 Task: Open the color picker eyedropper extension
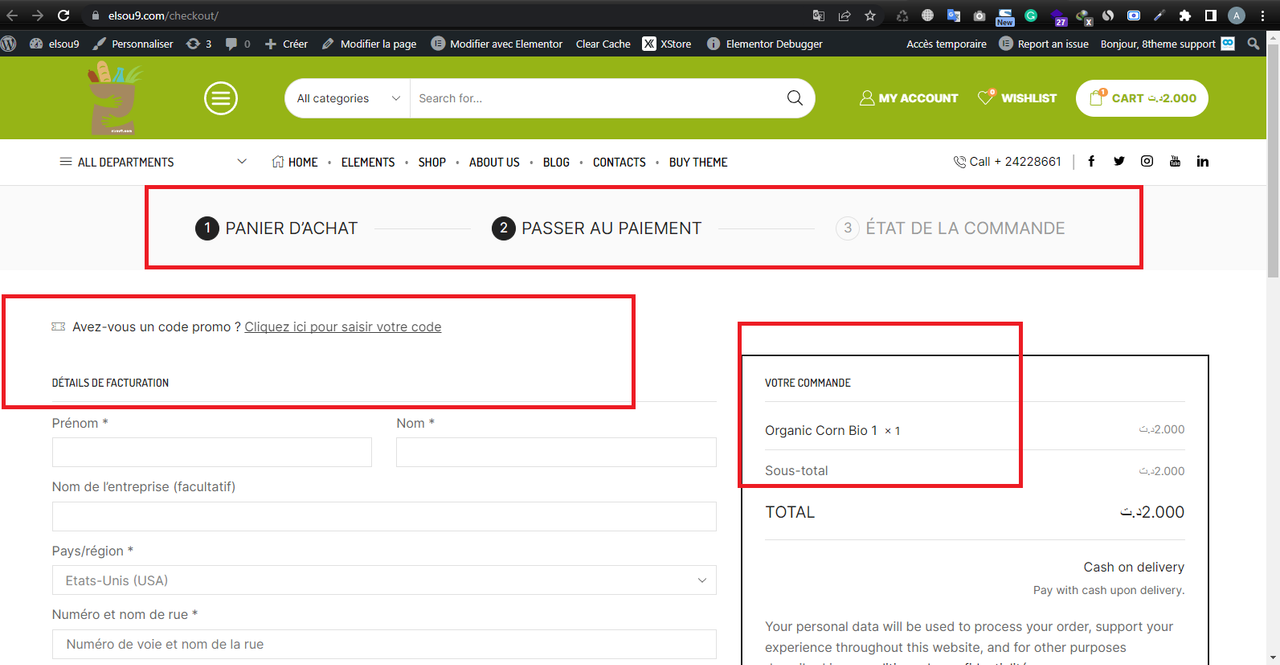tap(1159, 16)
